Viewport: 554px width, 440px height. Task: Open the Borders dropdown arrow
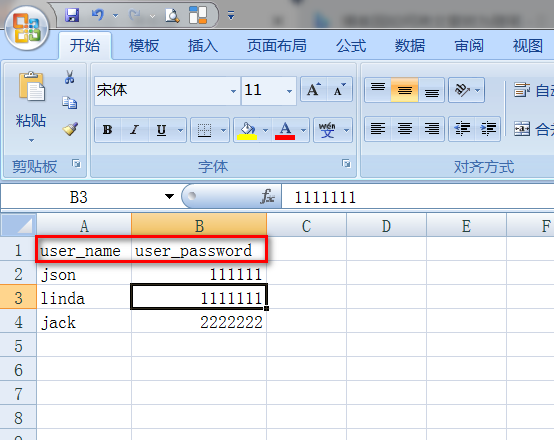point(223,130)
